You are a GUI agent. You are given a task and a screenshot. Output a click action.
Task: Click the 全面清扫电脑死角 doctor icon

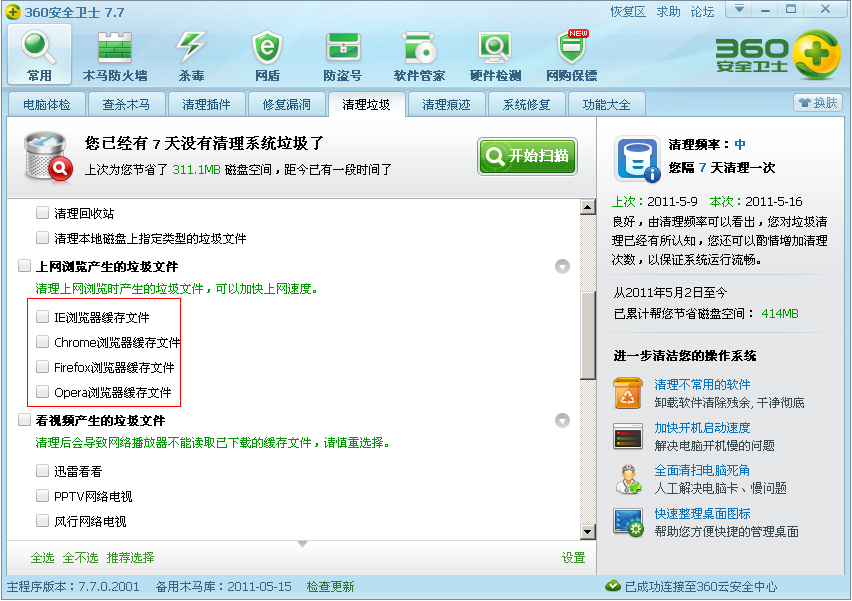[628, 479]
